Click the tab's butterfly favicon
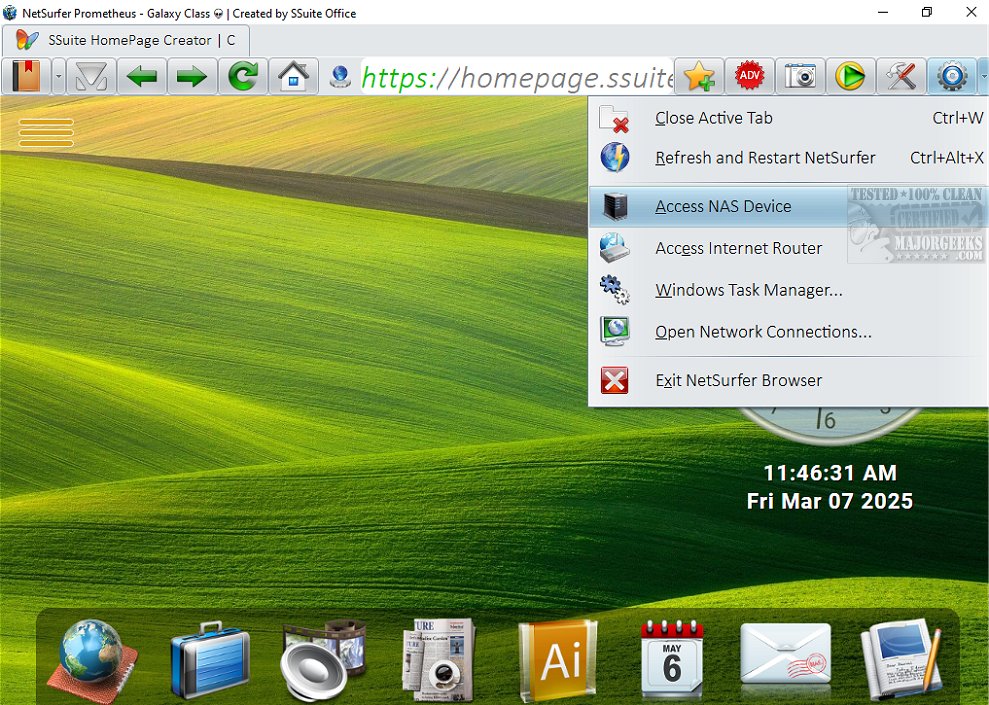This screenshot has height=705, width=989. tap(27, 40)
